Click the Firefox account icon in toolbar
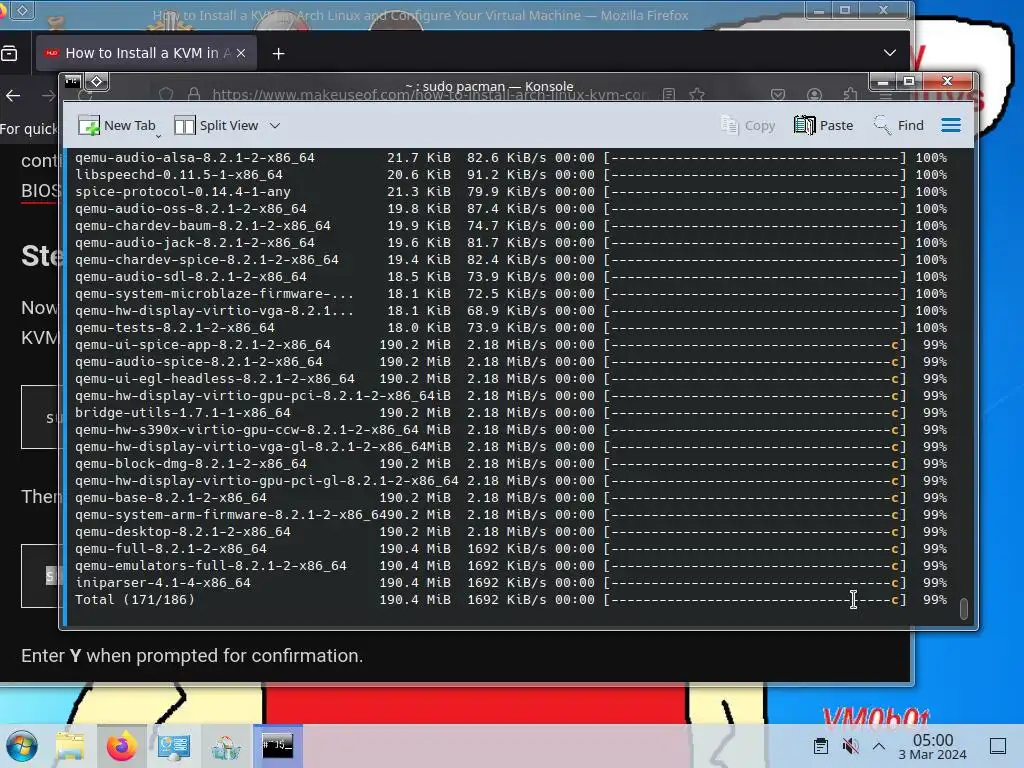Viewport: 1024px width, 768px height. click(x=814, y=95)
